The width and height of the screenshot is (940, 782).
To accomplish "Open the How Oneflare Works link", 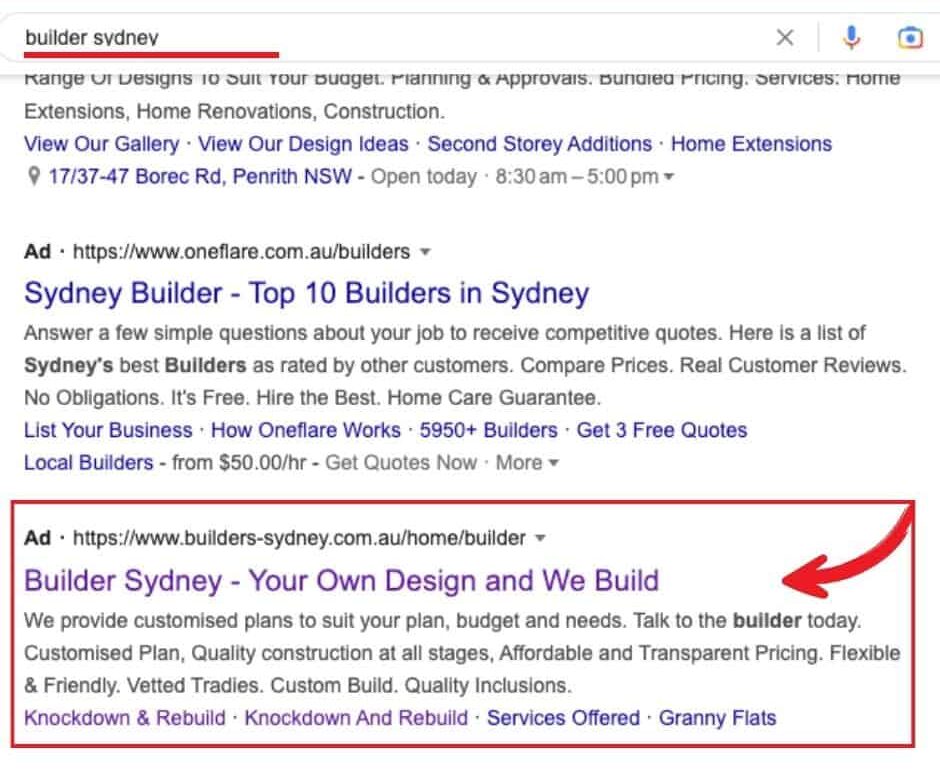I will (306, 431).
